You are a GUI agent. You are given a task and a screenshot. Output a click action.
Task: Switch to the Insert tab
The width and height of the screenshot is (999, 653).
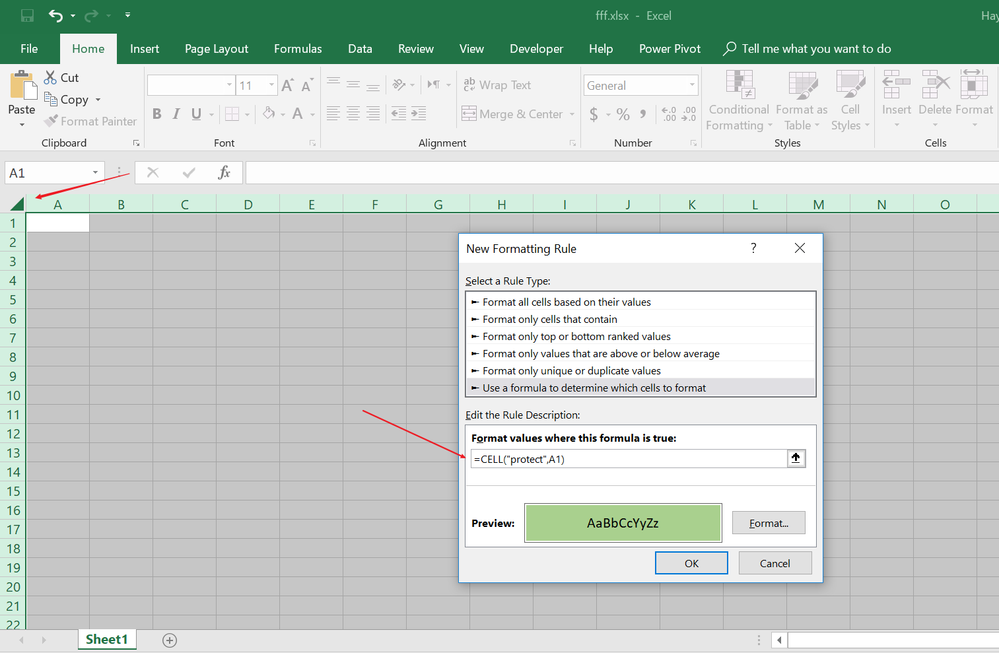click(x=145, y=48)
